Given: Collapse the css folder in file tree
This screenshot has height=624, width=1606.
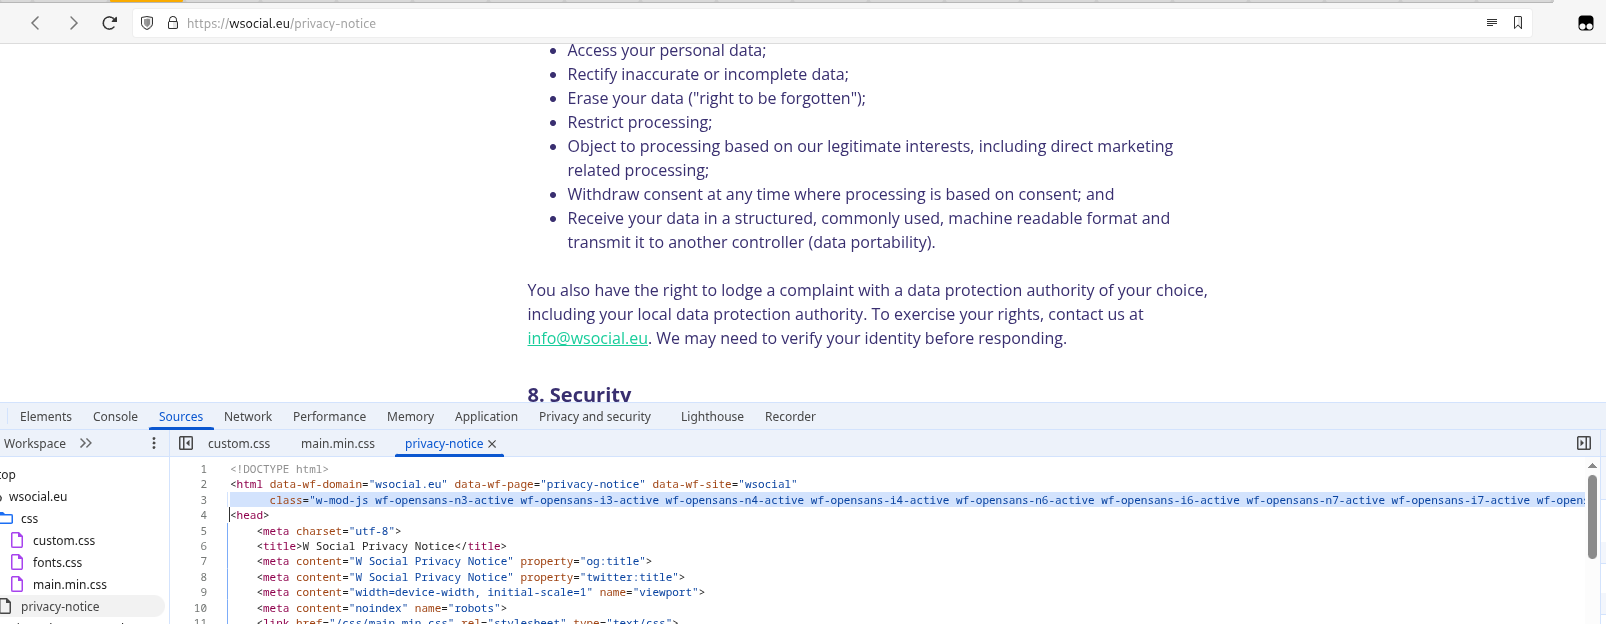Looking at the screenshot, I should click(x=6, y=519).
